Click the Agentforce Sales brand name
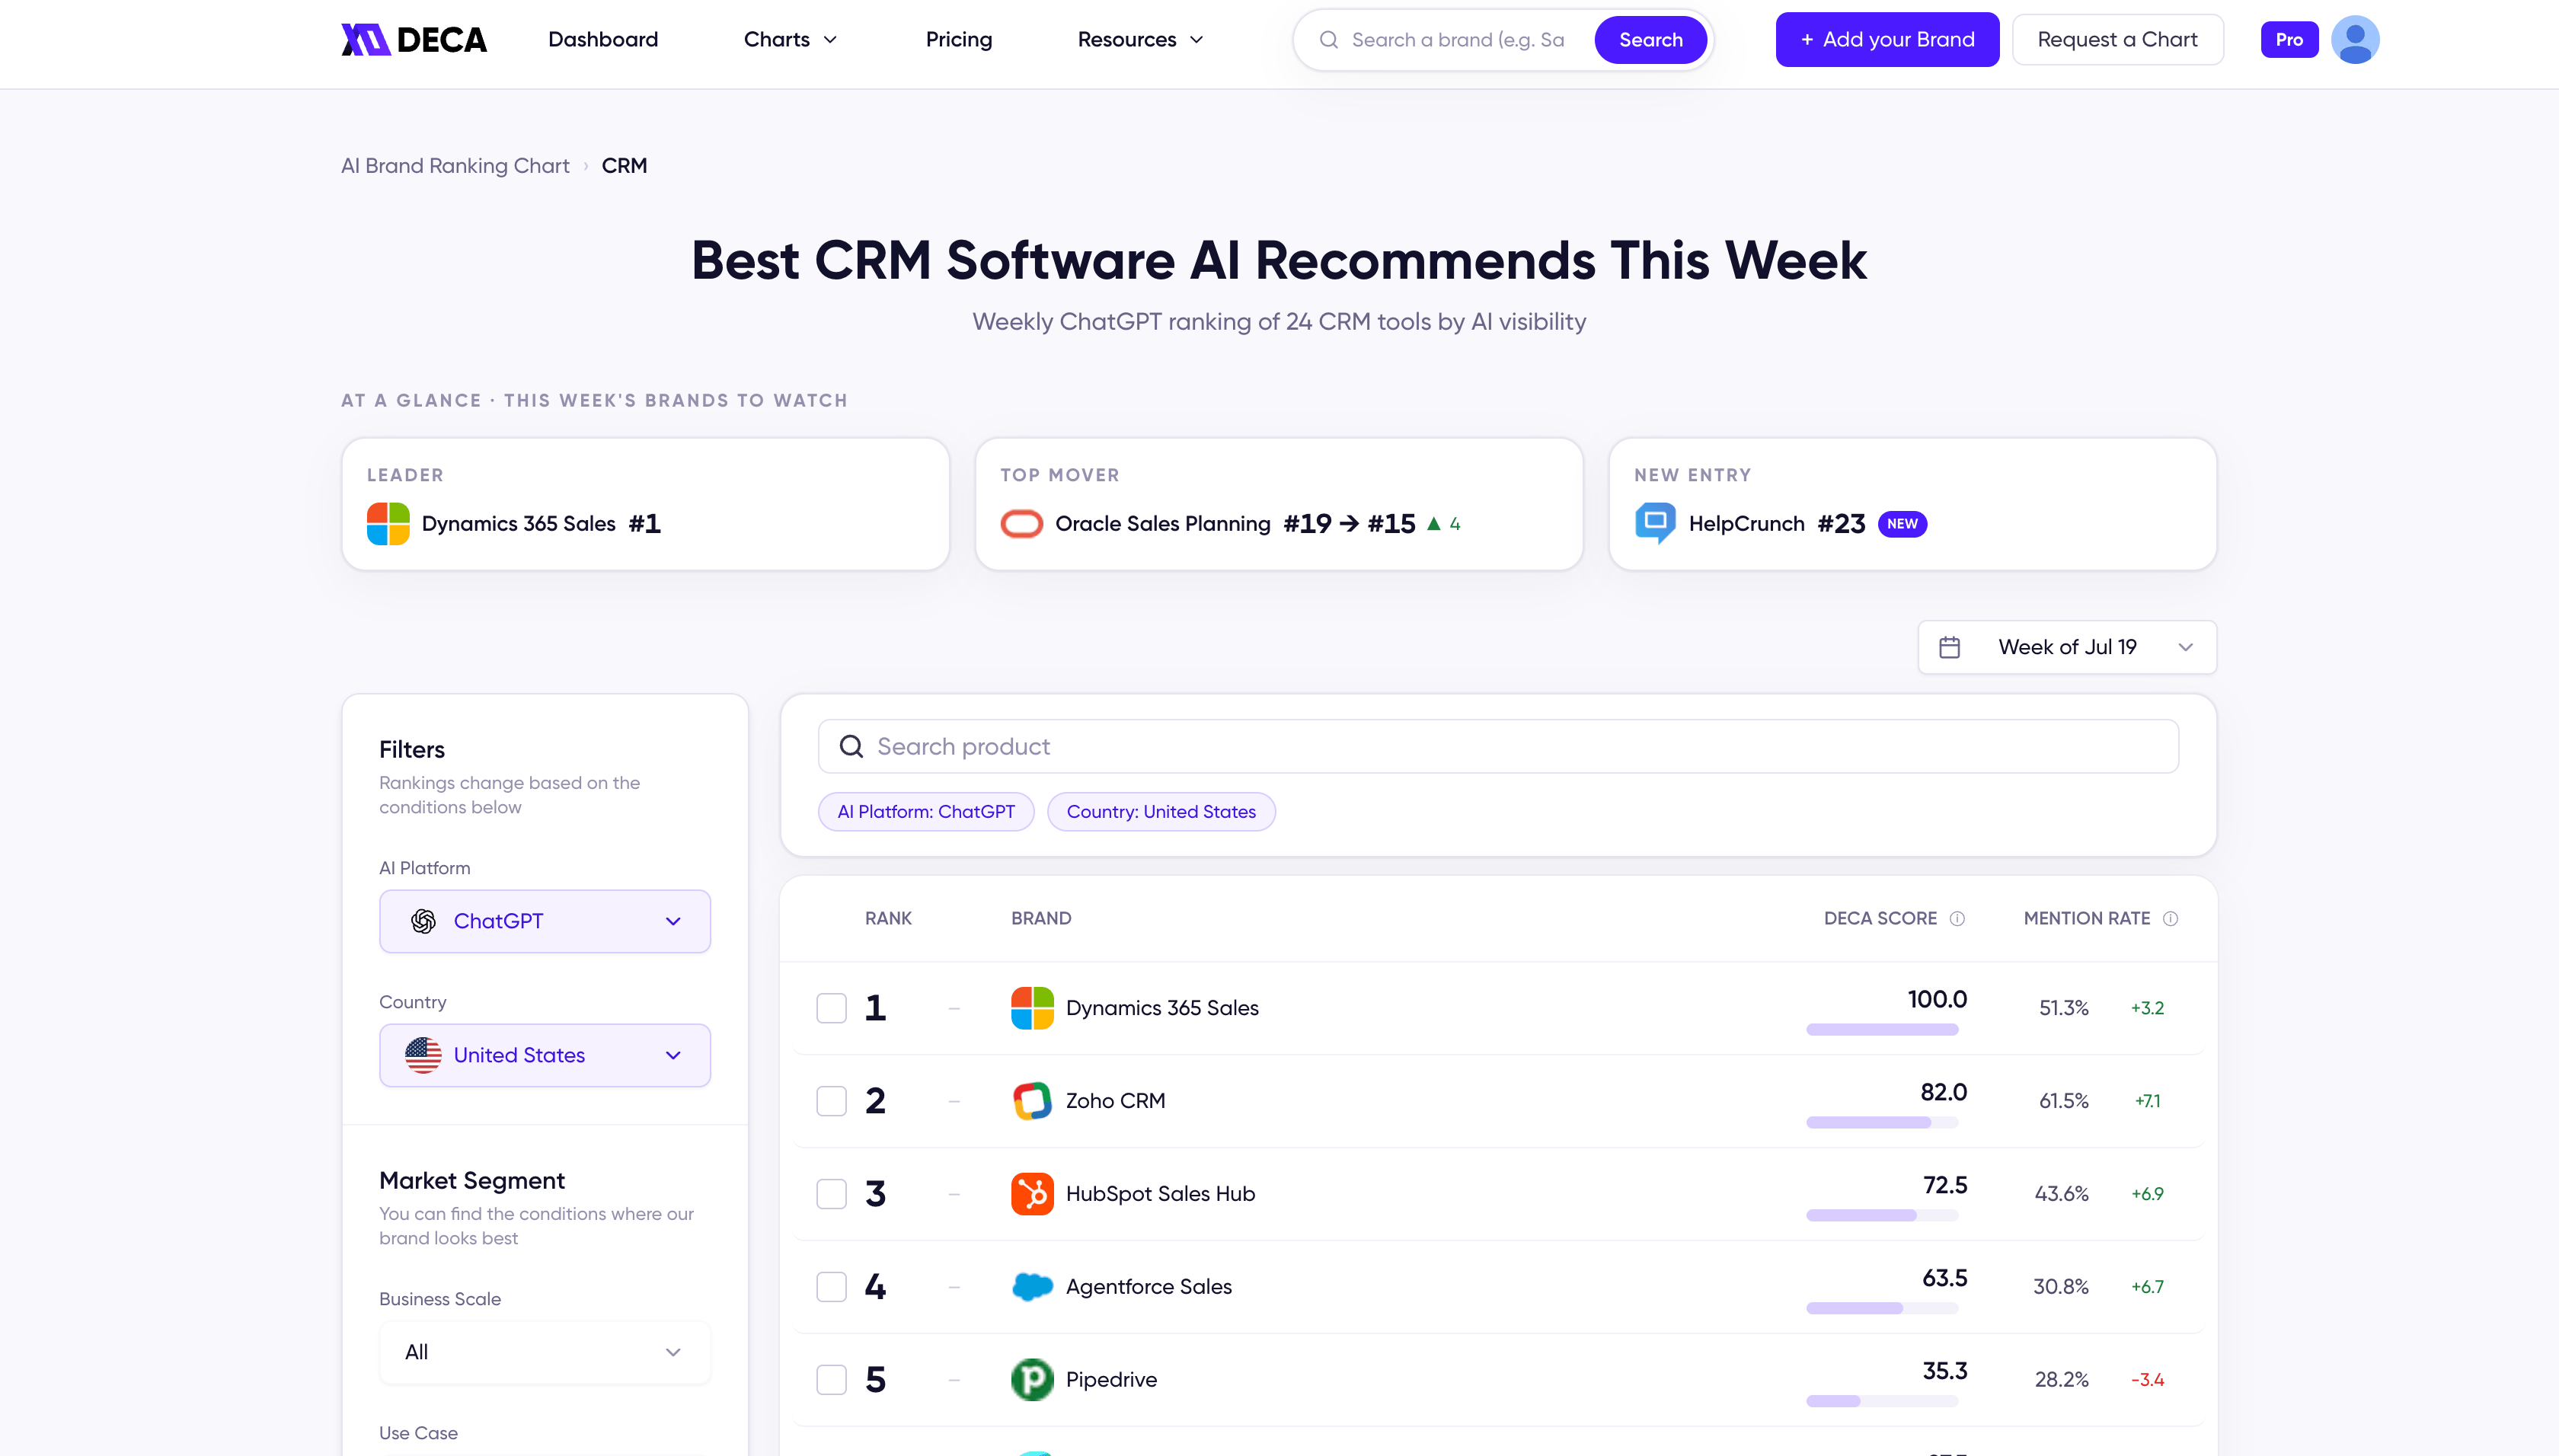Viewport: 2559px width, 1456px height. point(1148,1287)
